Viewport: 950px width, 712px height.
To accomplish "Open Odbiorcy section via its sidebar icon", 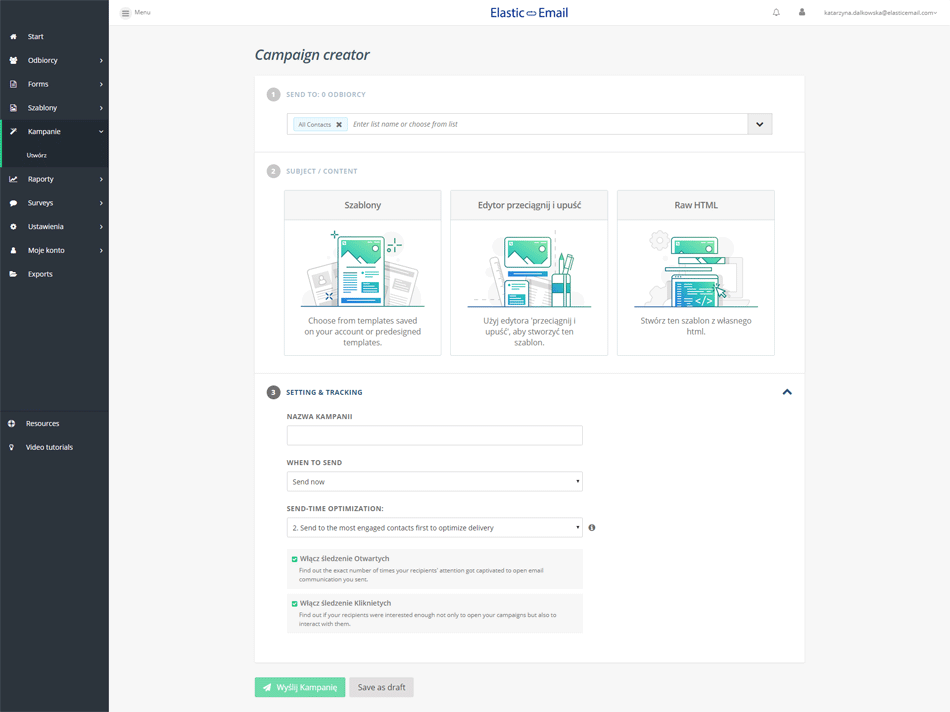I will click(12, 60).
